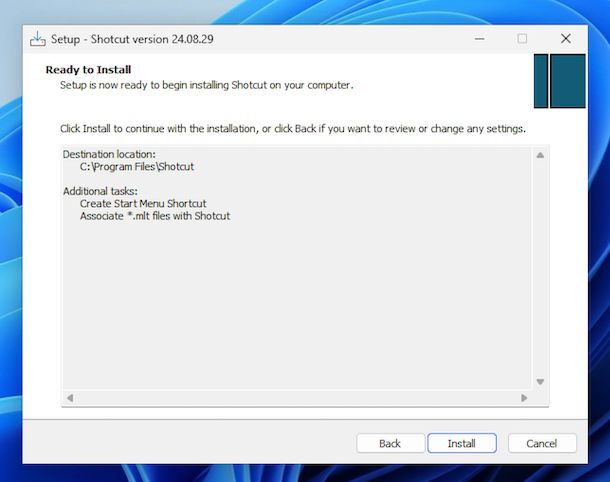Image resolution: width=610 pixels, height=482 pixels.
Task: Click the 'Destination location:' label
Action: coord(109,154)
